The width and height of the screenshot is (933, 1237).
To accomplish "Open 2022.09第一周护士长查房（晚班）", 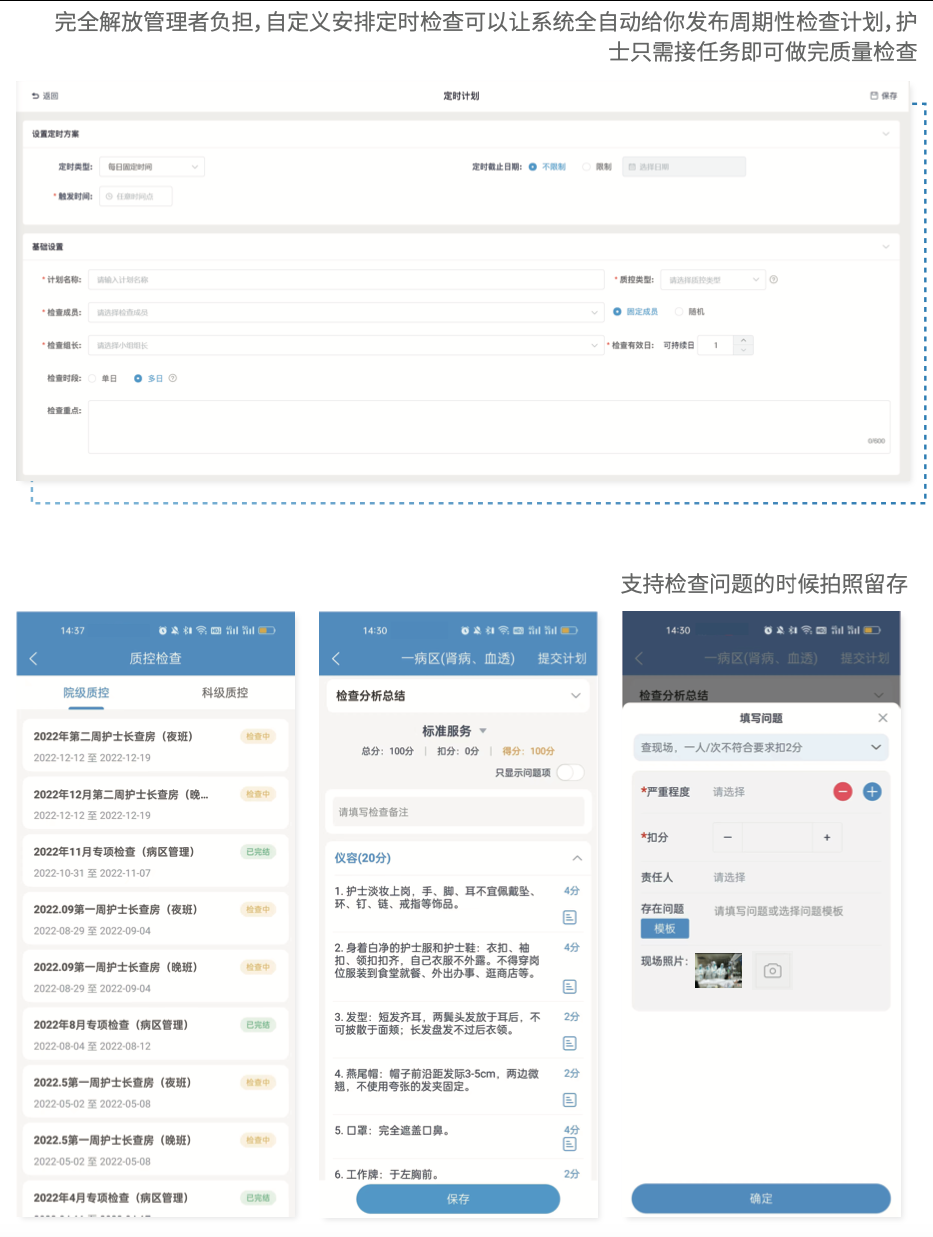I will (155, 976).
